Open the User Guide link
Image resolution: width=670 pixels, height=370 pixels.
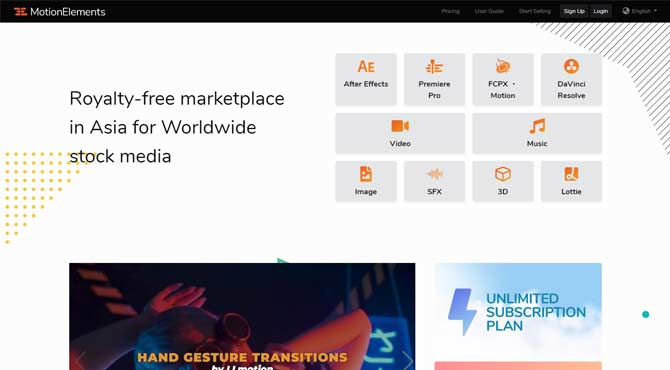(x=489, y=11)
